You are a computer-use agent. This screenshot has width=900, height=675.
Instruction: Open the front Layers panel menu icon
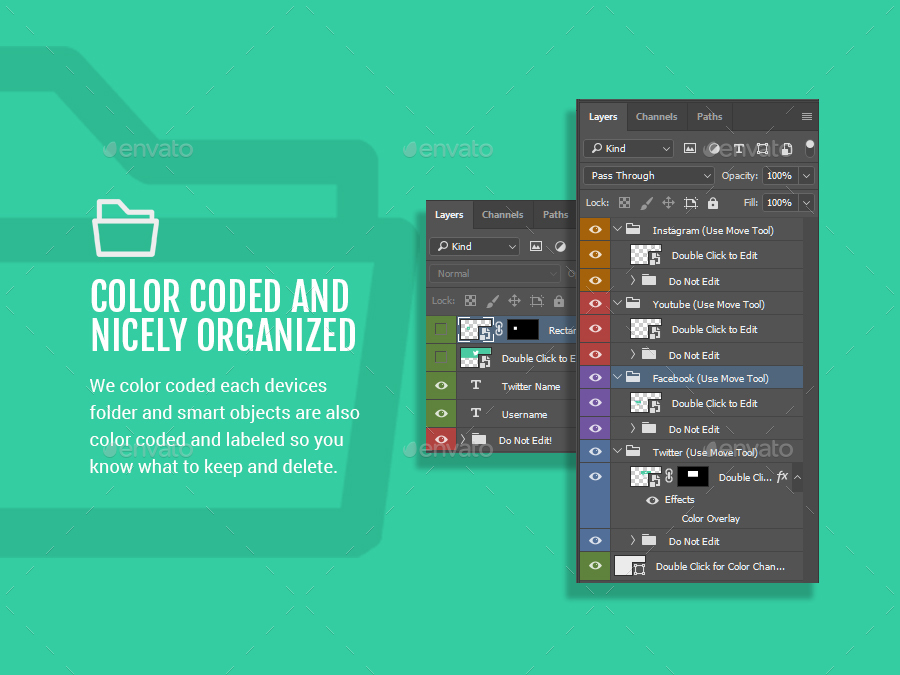806,117
